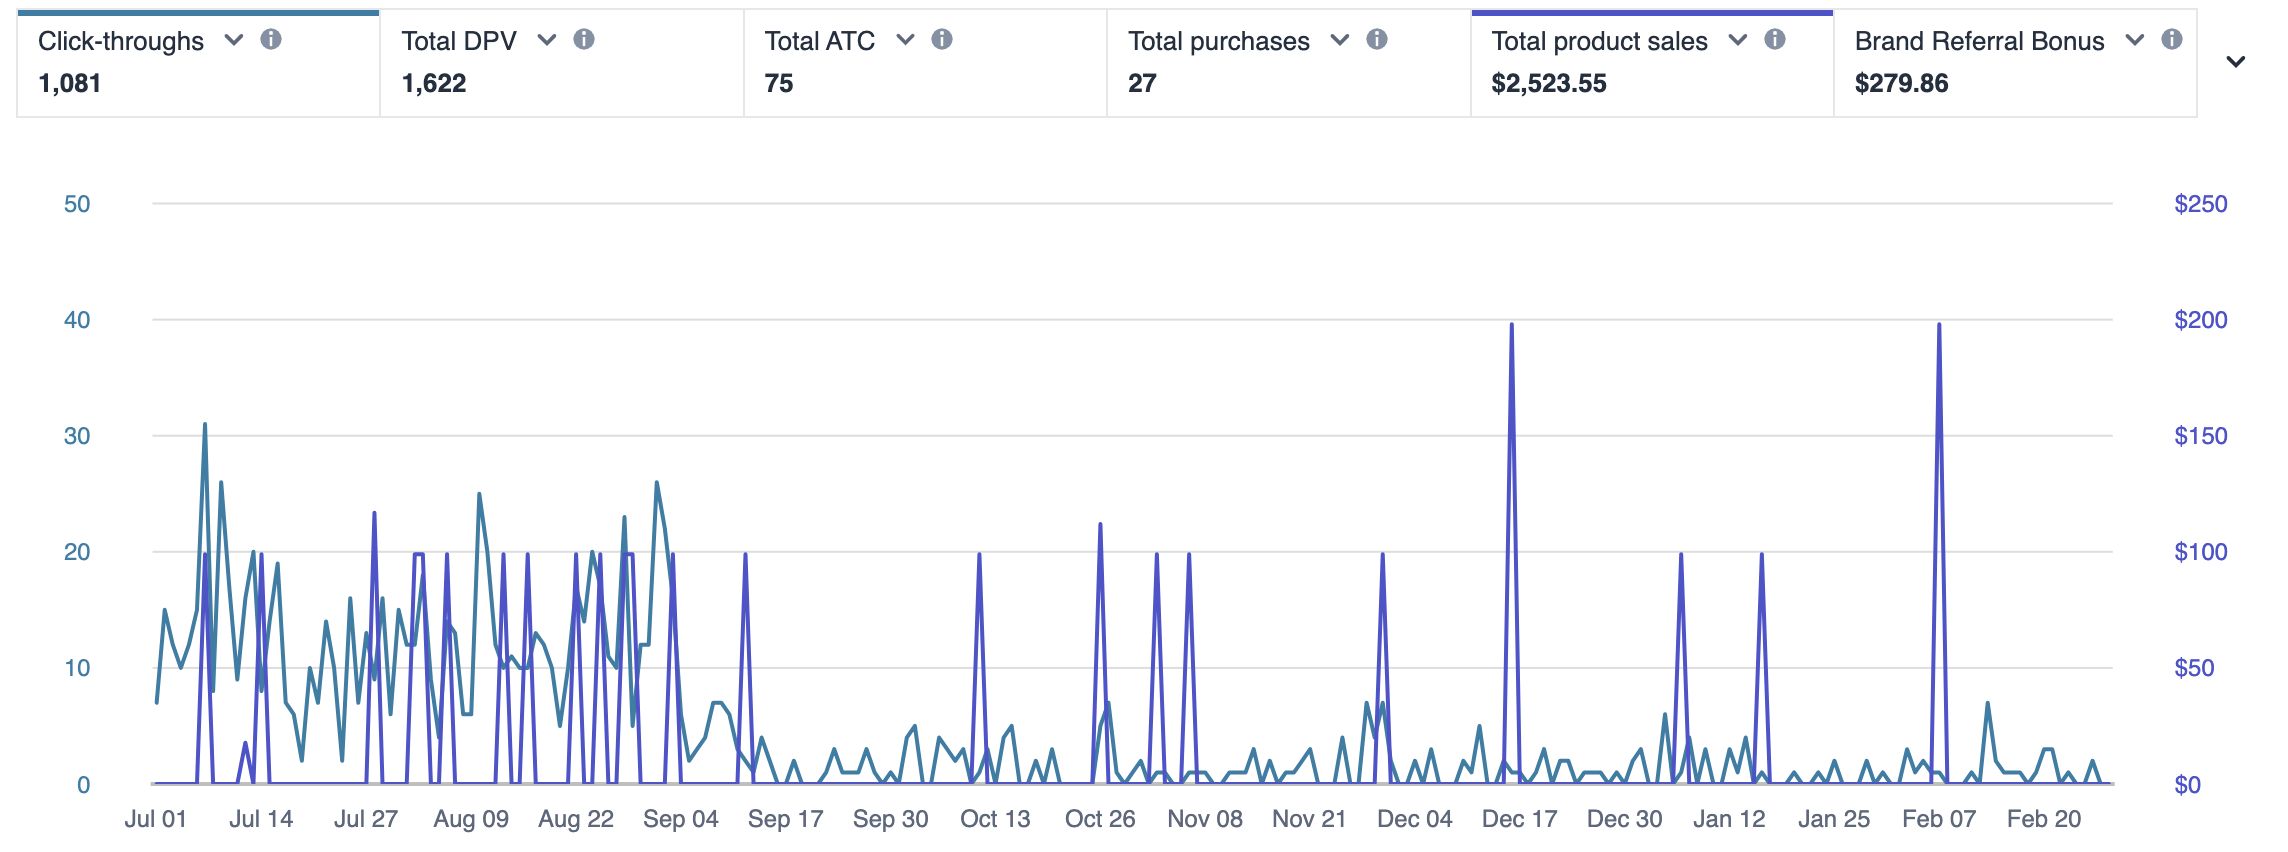This screenshot has height=852, width=2288.
Task: Open info tooltip for Total DPV
Action: pos(584,39)
